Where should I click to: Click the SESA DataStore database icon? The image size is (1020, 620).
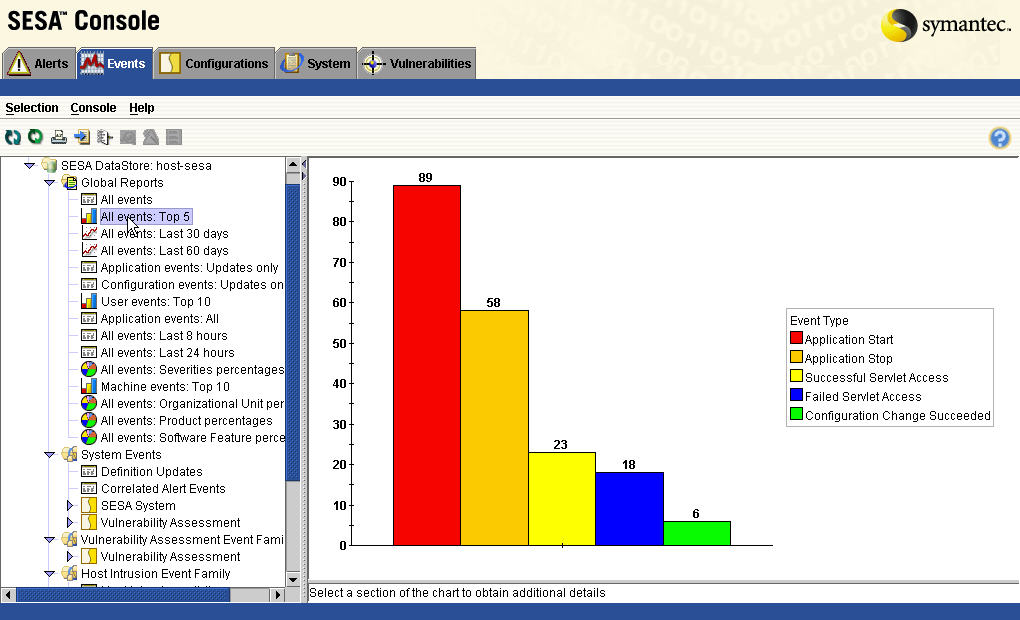point(49,165)
